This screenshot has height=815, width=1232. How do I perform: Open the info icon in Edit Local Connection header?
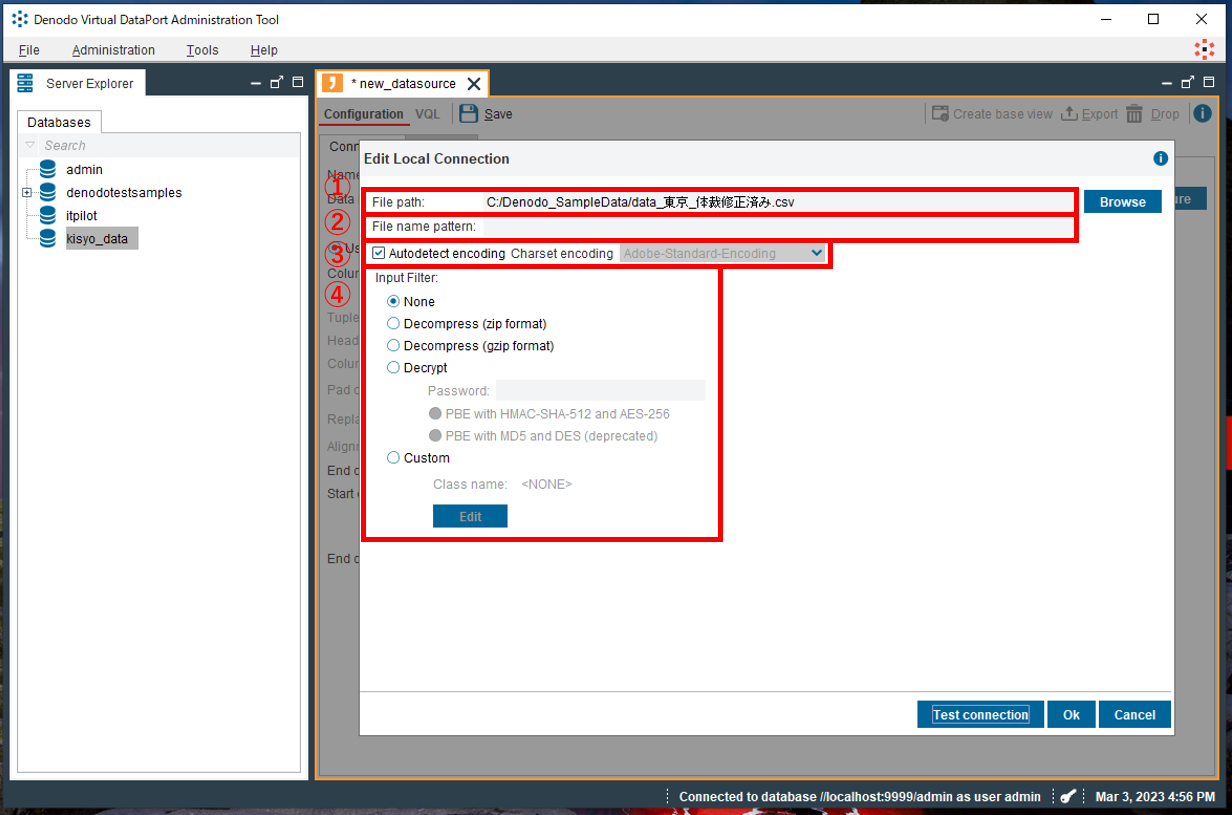(1160, 158)
